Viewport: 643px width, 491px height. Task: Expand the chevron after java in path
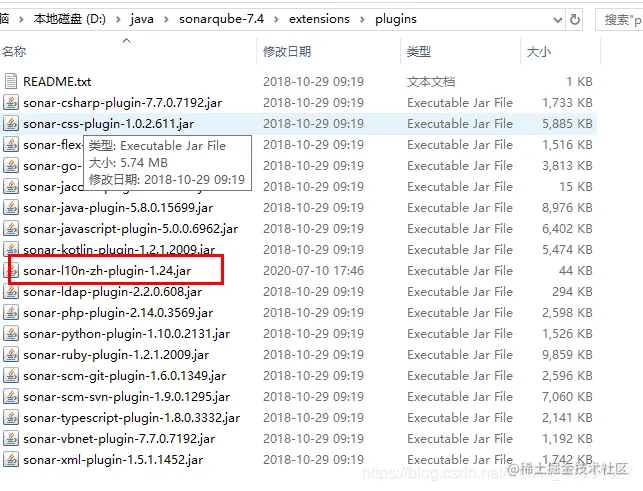point(166,19)
